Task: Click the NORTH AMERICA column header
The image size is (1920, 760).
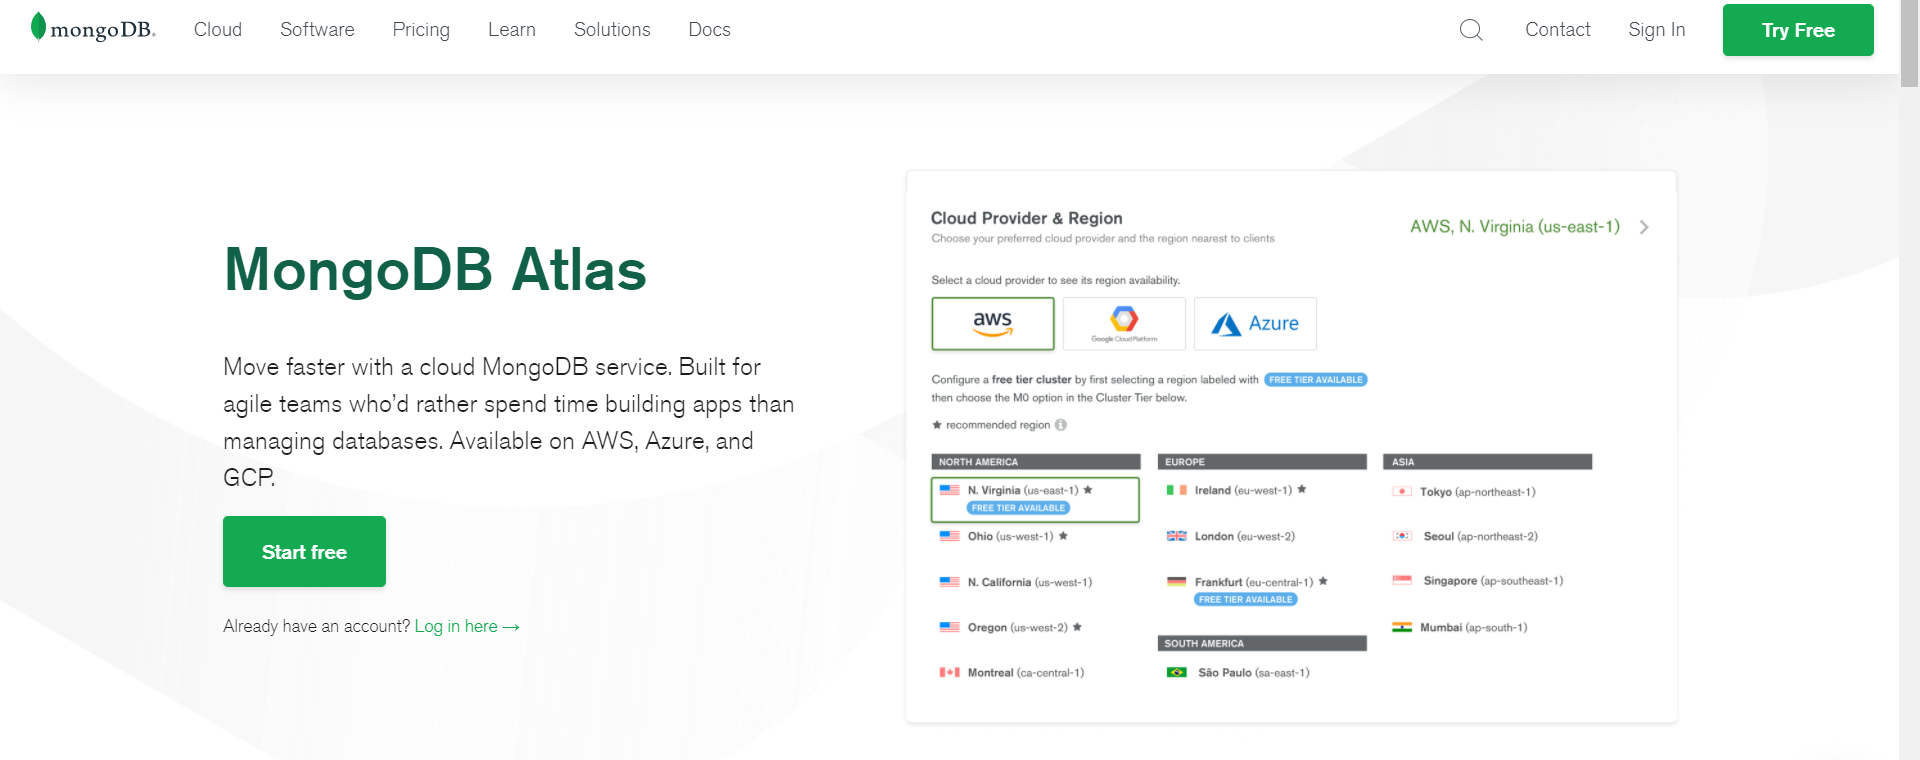Action: (x=1036, y=462)
